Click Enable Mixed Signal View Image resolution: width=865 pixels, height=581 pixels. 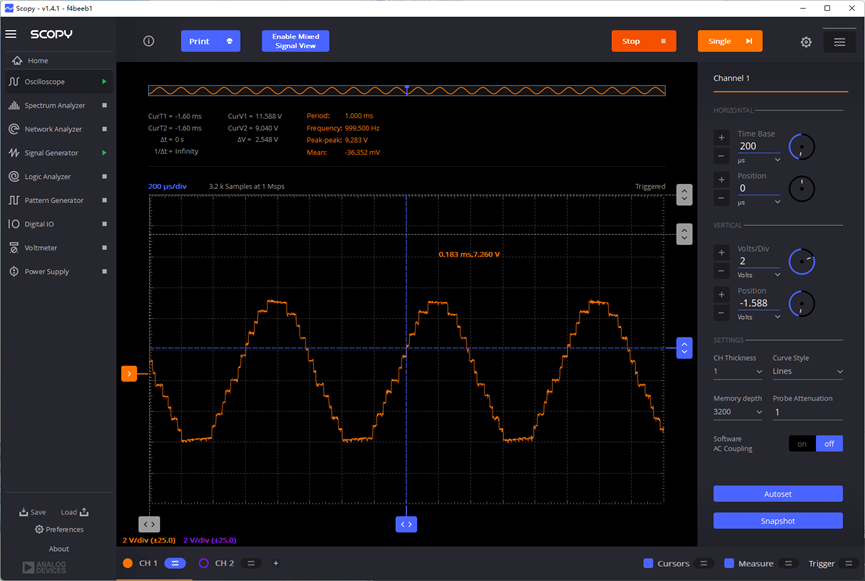295,41
